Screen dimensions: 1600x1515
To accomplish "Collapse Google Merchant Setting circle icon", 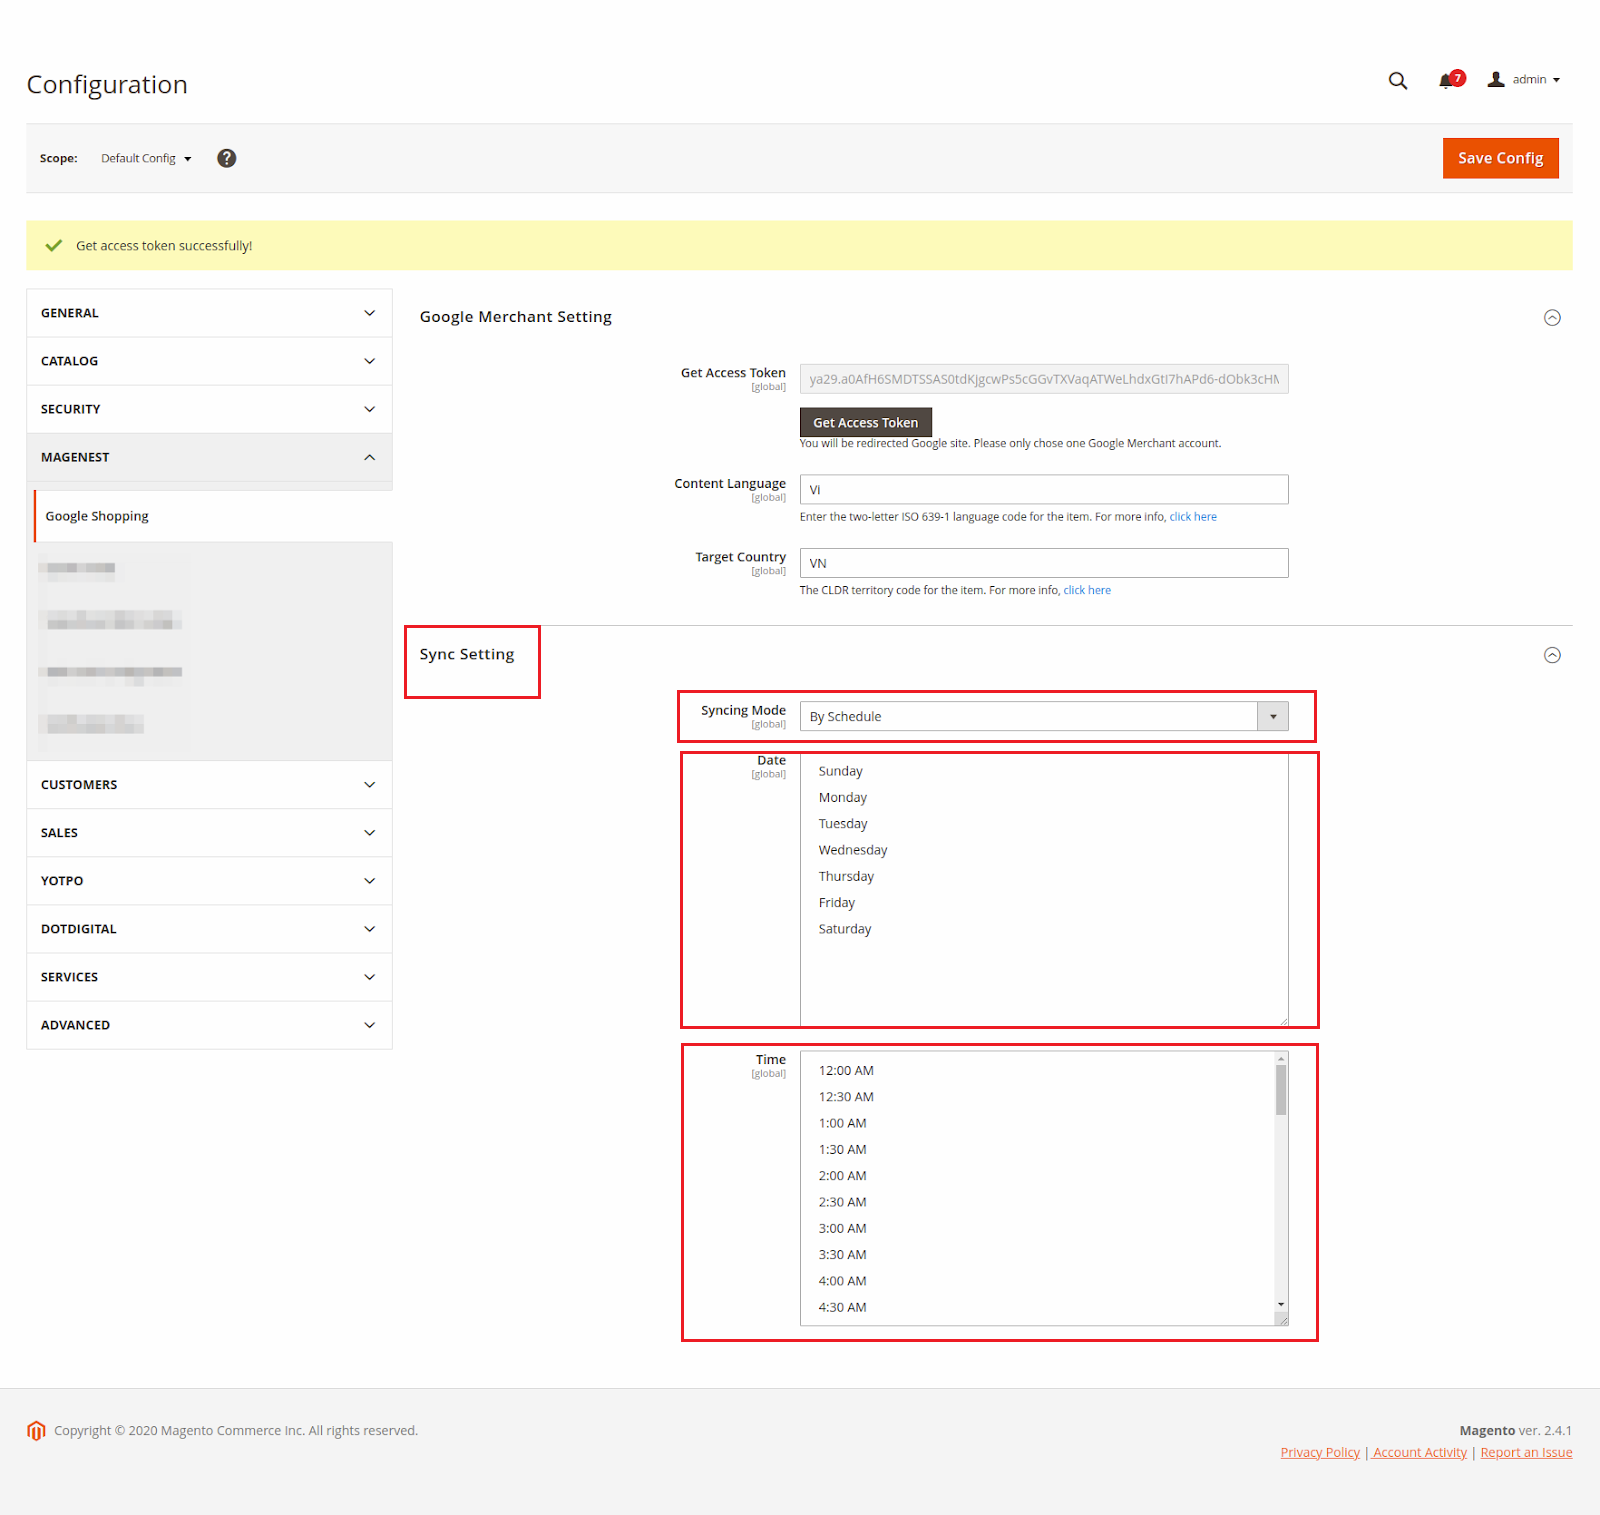I will [1552, 318].
